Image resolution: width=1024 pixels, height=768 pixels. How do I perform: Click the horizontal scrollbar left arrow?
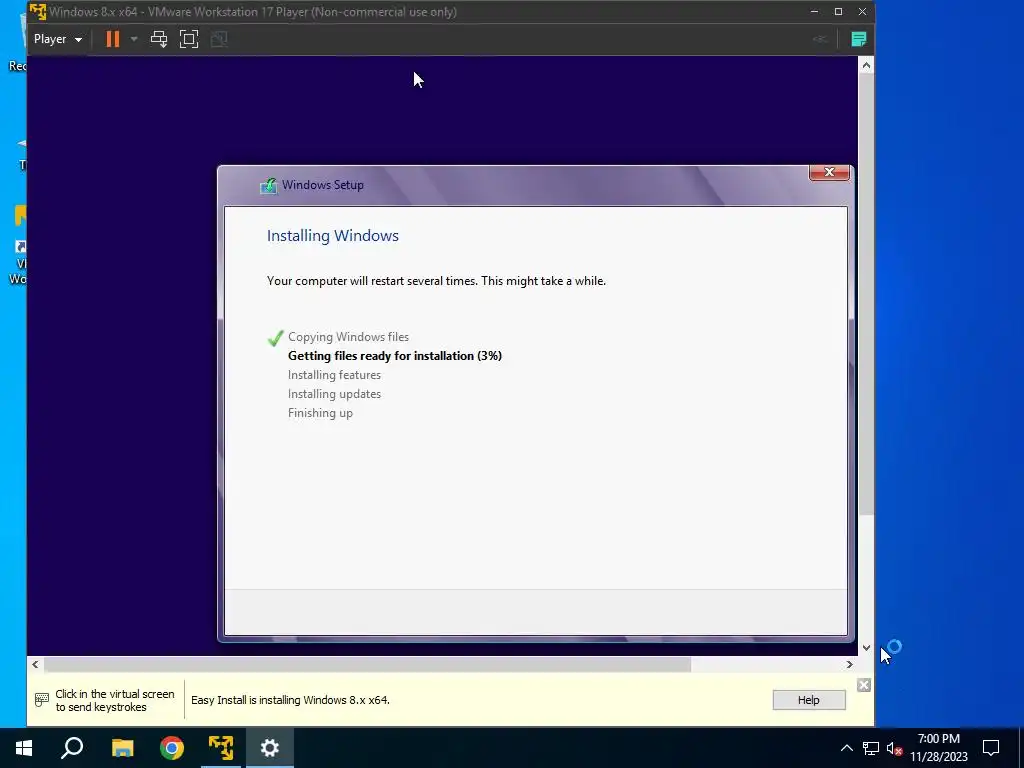pos(35,665)
